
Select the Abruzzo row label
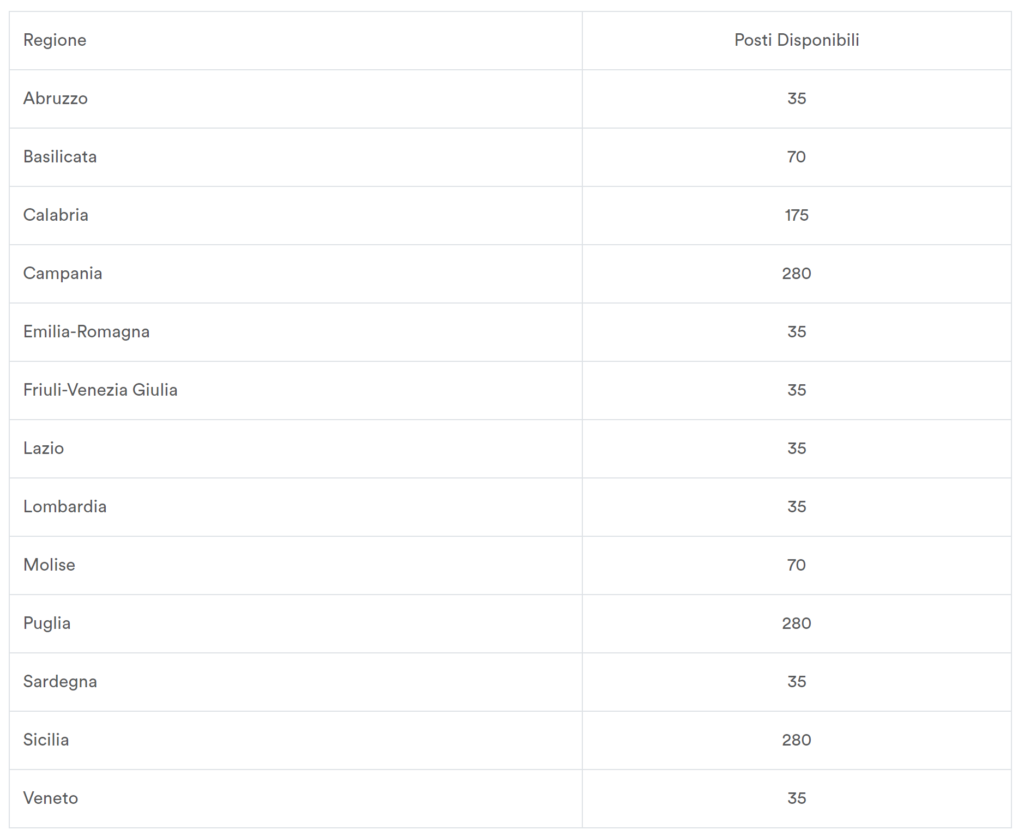[x=56, y=98]
